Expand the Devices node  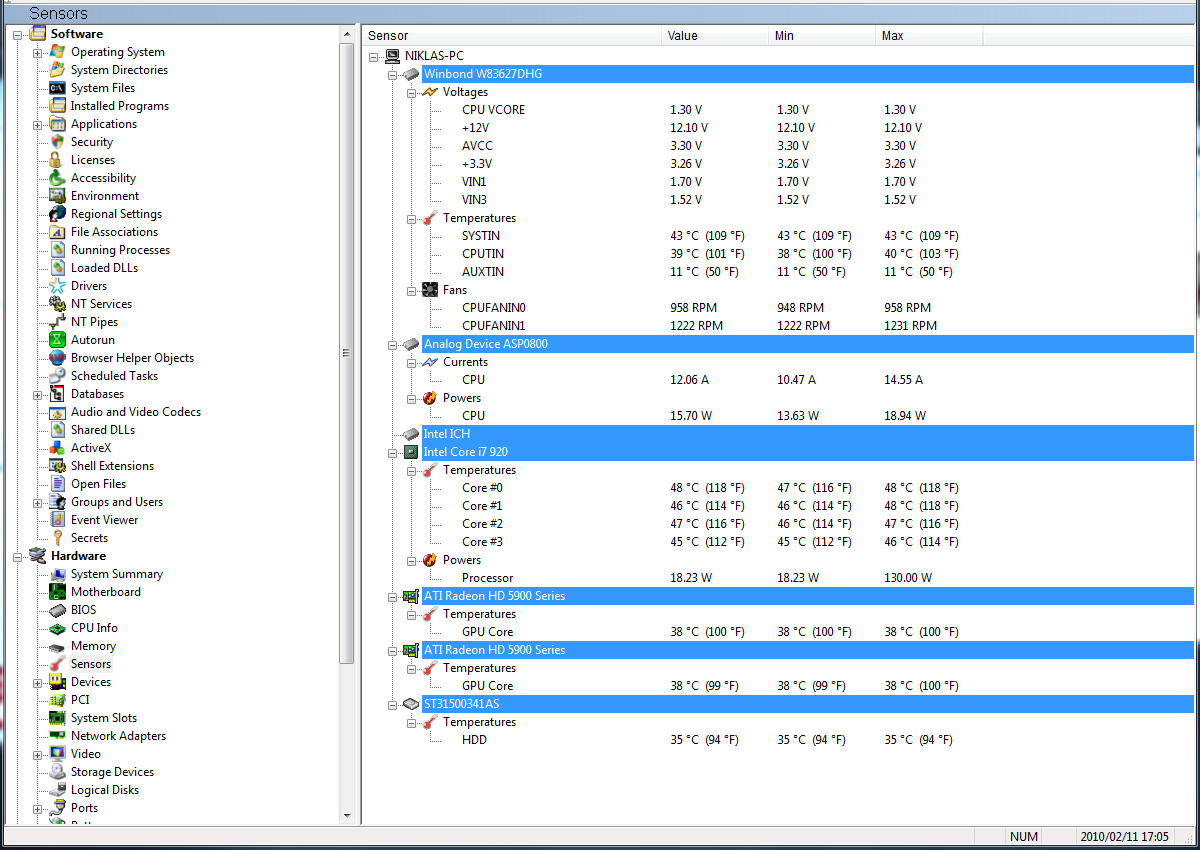click(38, 682)
